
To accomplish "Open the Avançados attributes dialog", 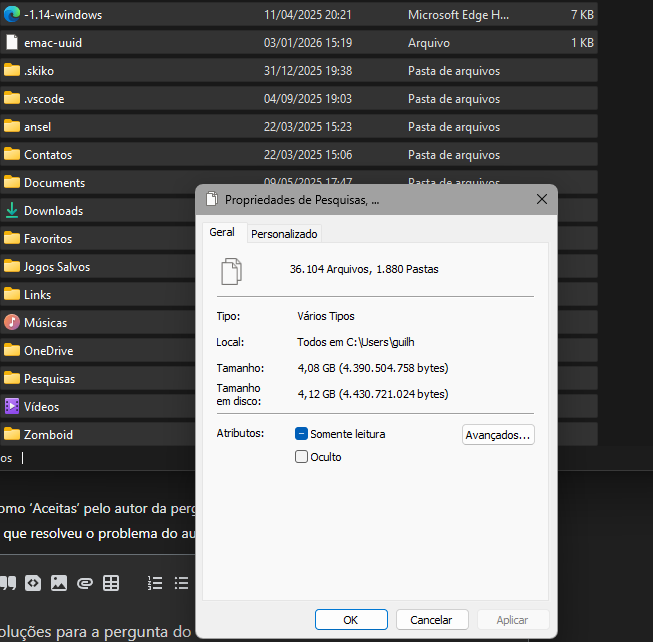I will [498, 435].
